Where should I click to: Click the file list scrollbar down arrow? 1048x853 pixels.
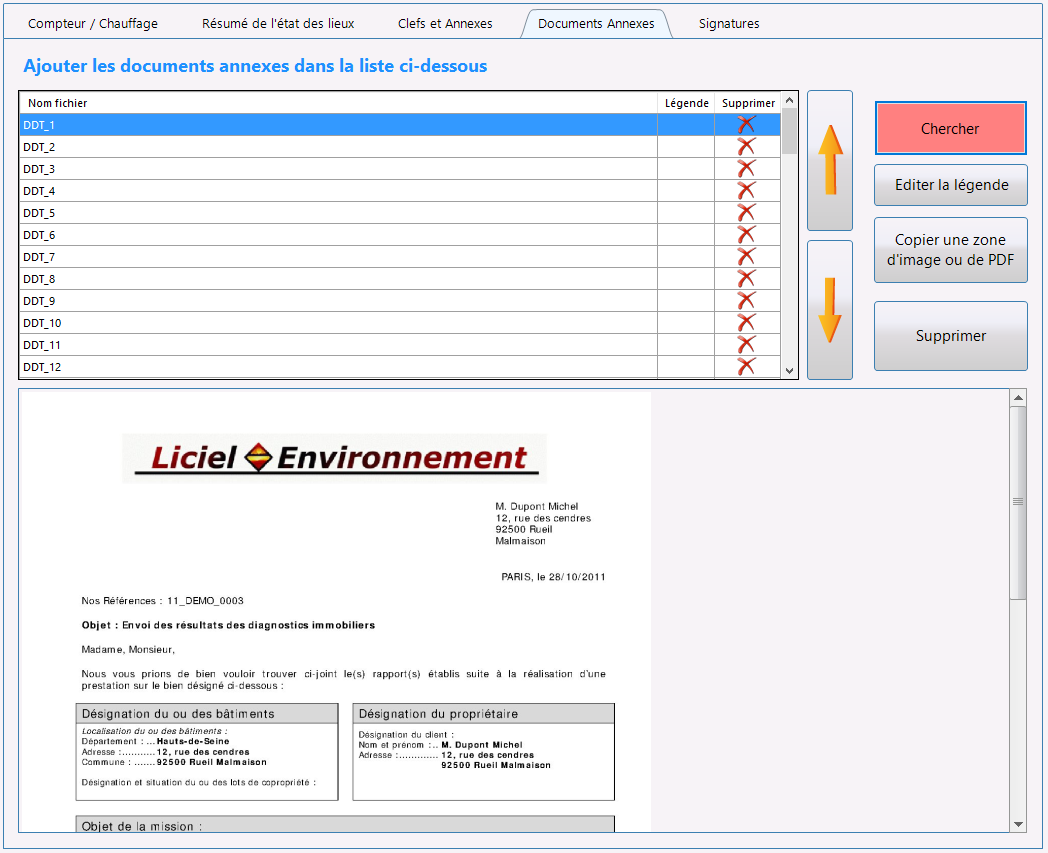click(x=789, y=370)
